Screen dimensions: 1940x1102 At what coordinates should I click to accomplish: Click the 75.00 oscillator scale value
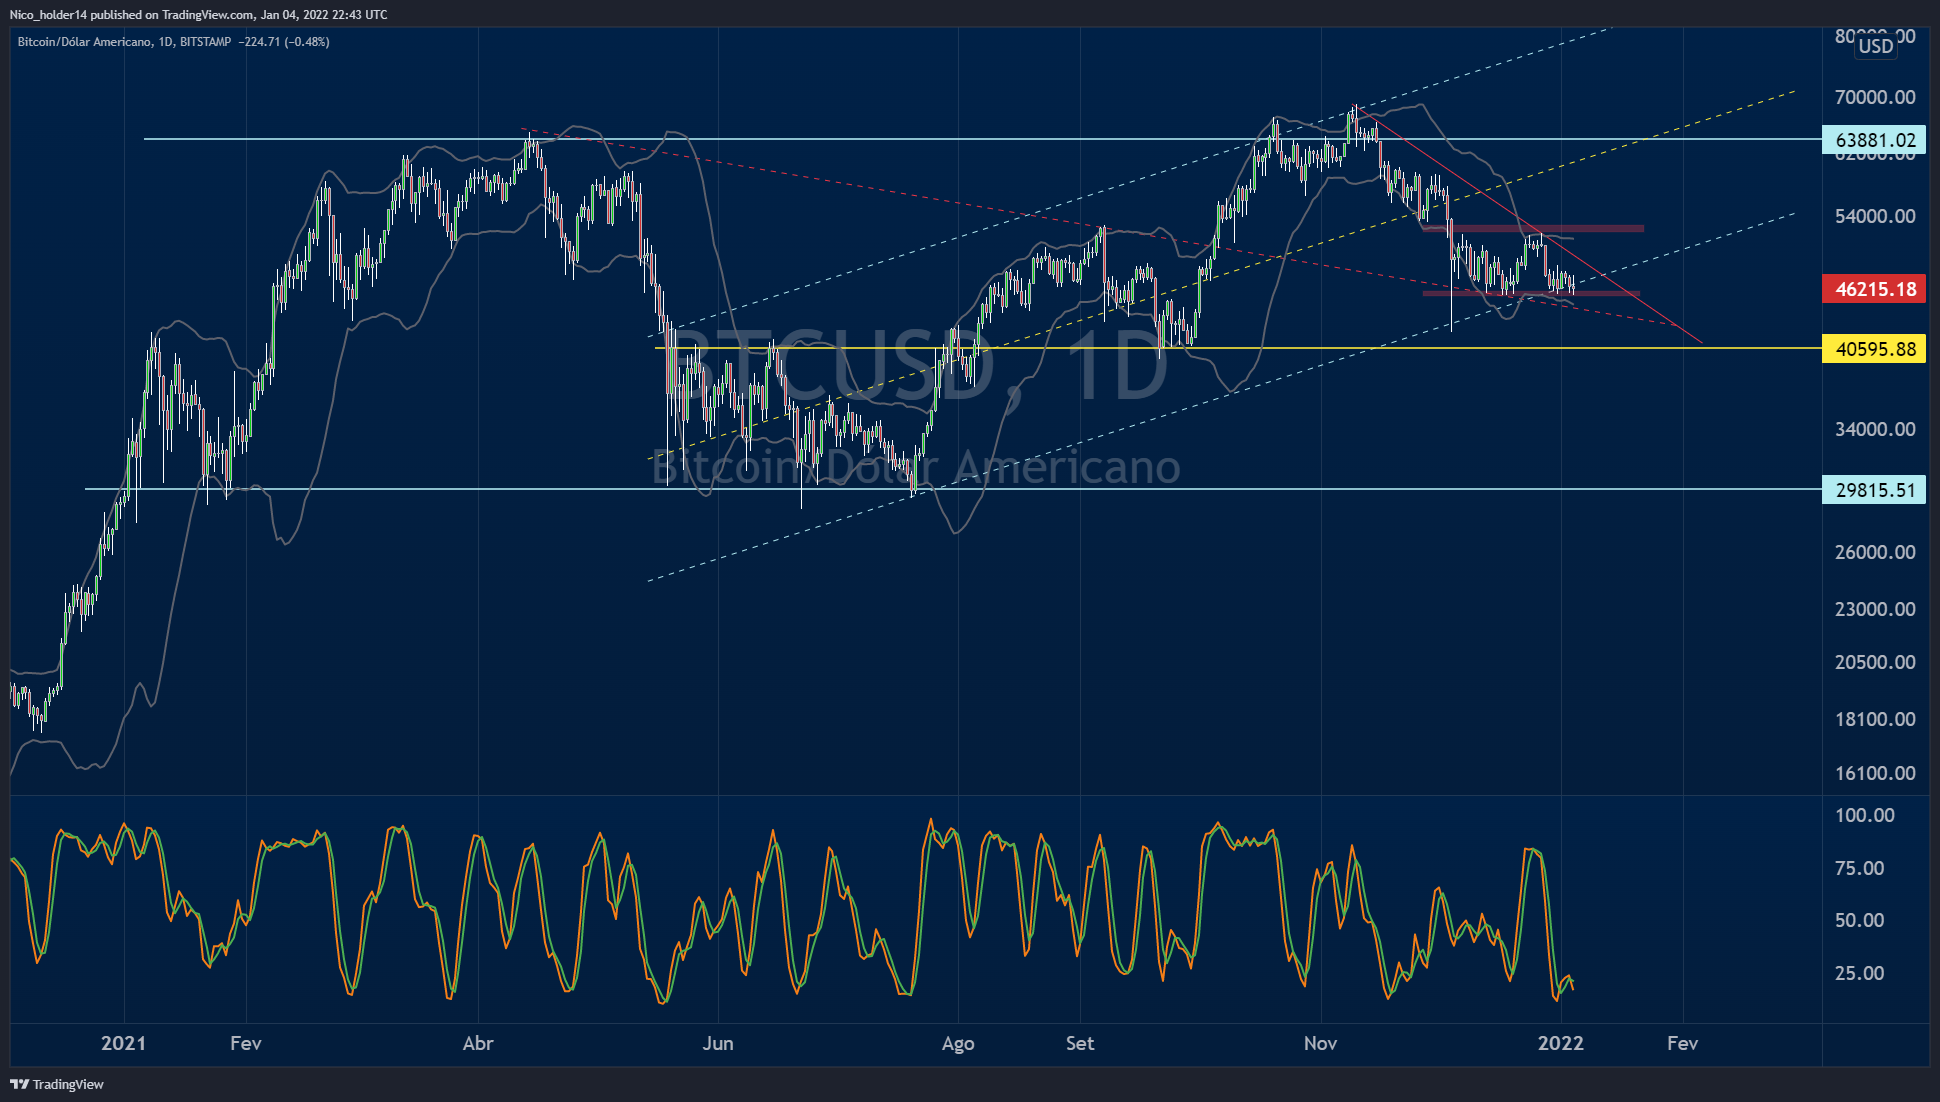[x=1859, y=868]
